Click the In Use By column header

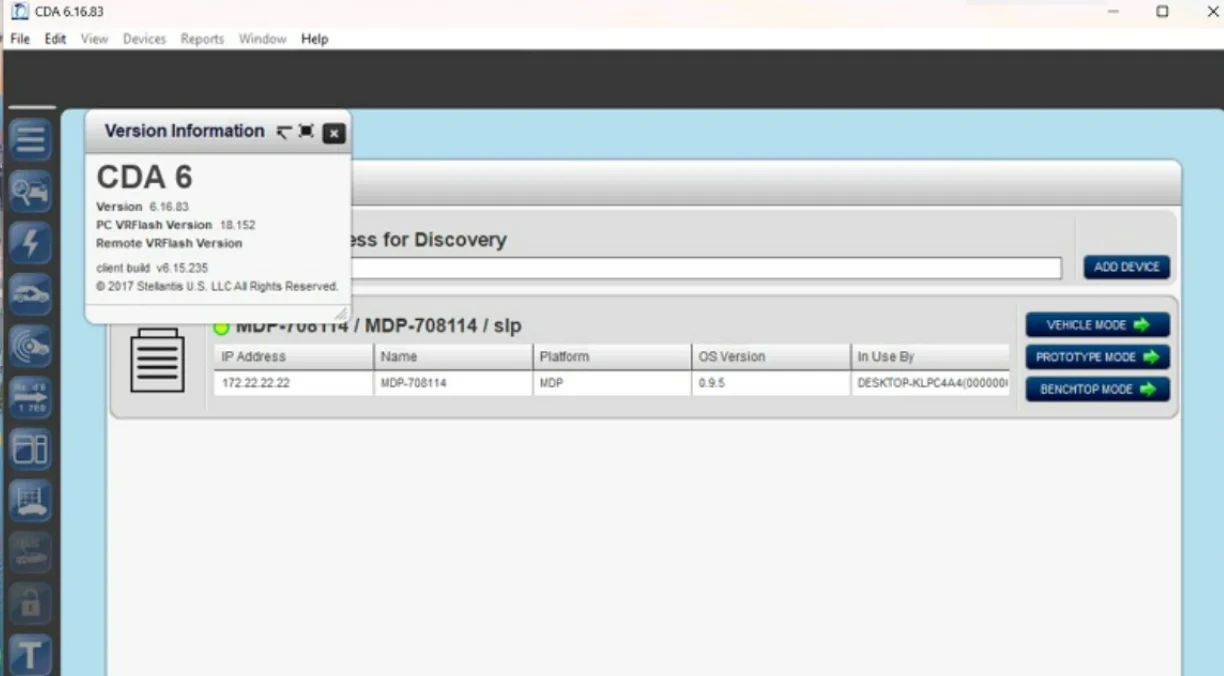point(930,357)
